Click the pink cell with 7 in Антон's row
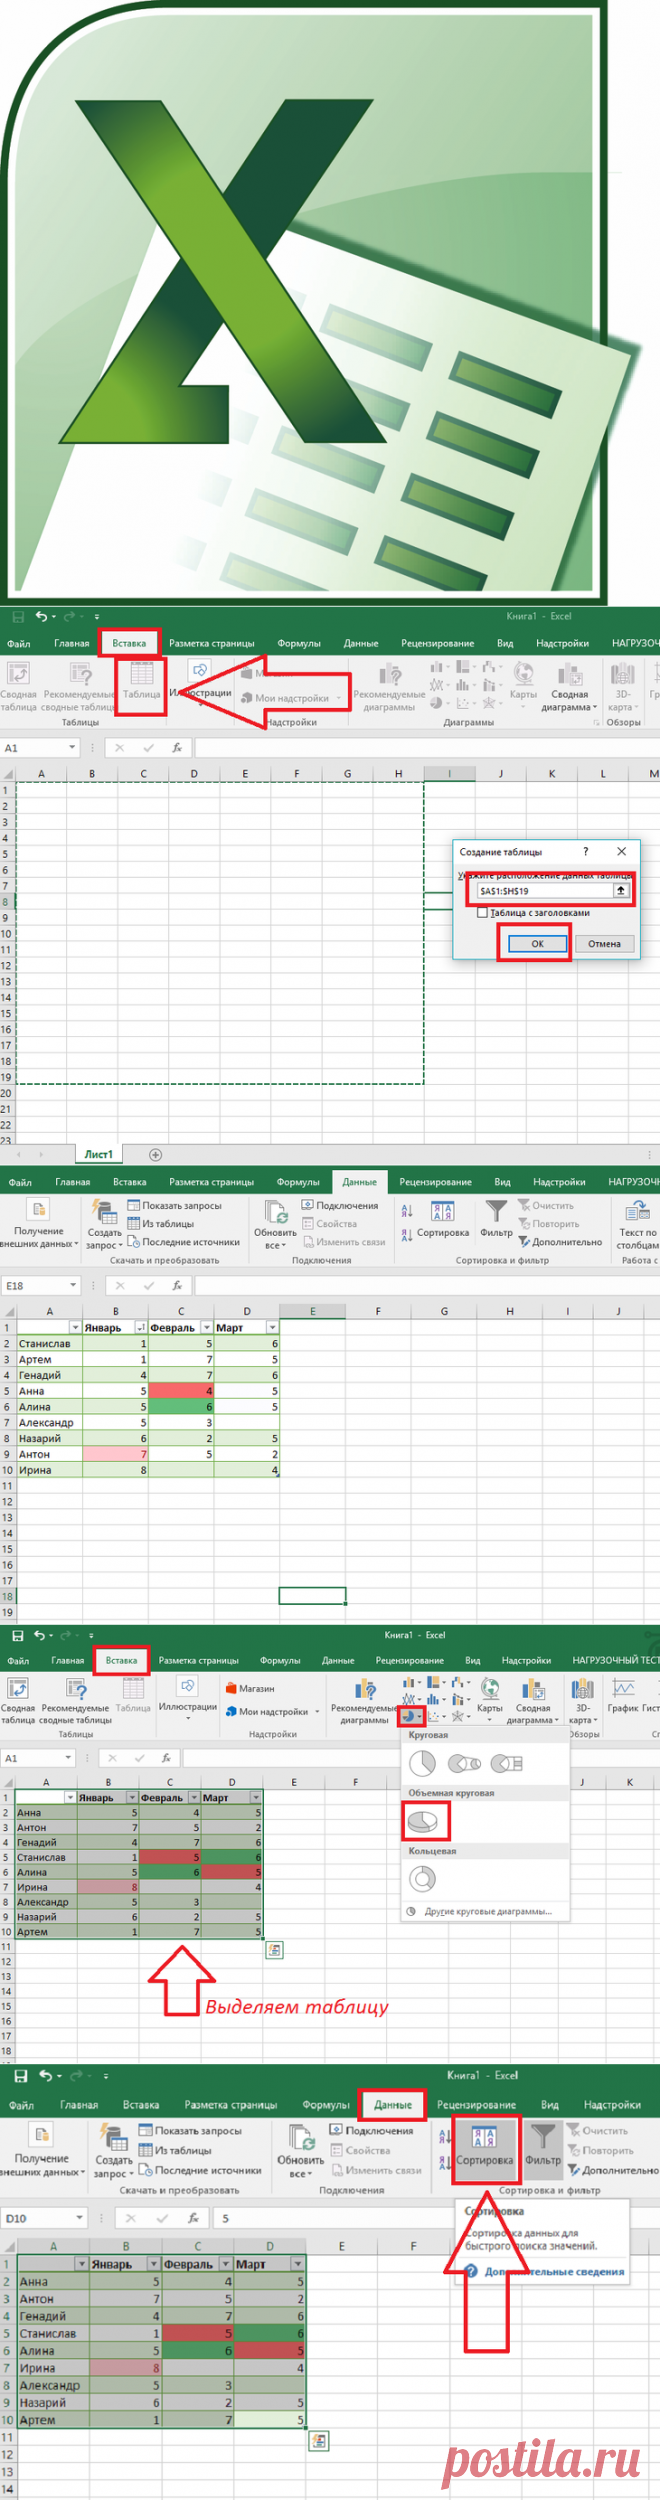This screenshot has width=660, height=2500. (x=115, y=1454)
